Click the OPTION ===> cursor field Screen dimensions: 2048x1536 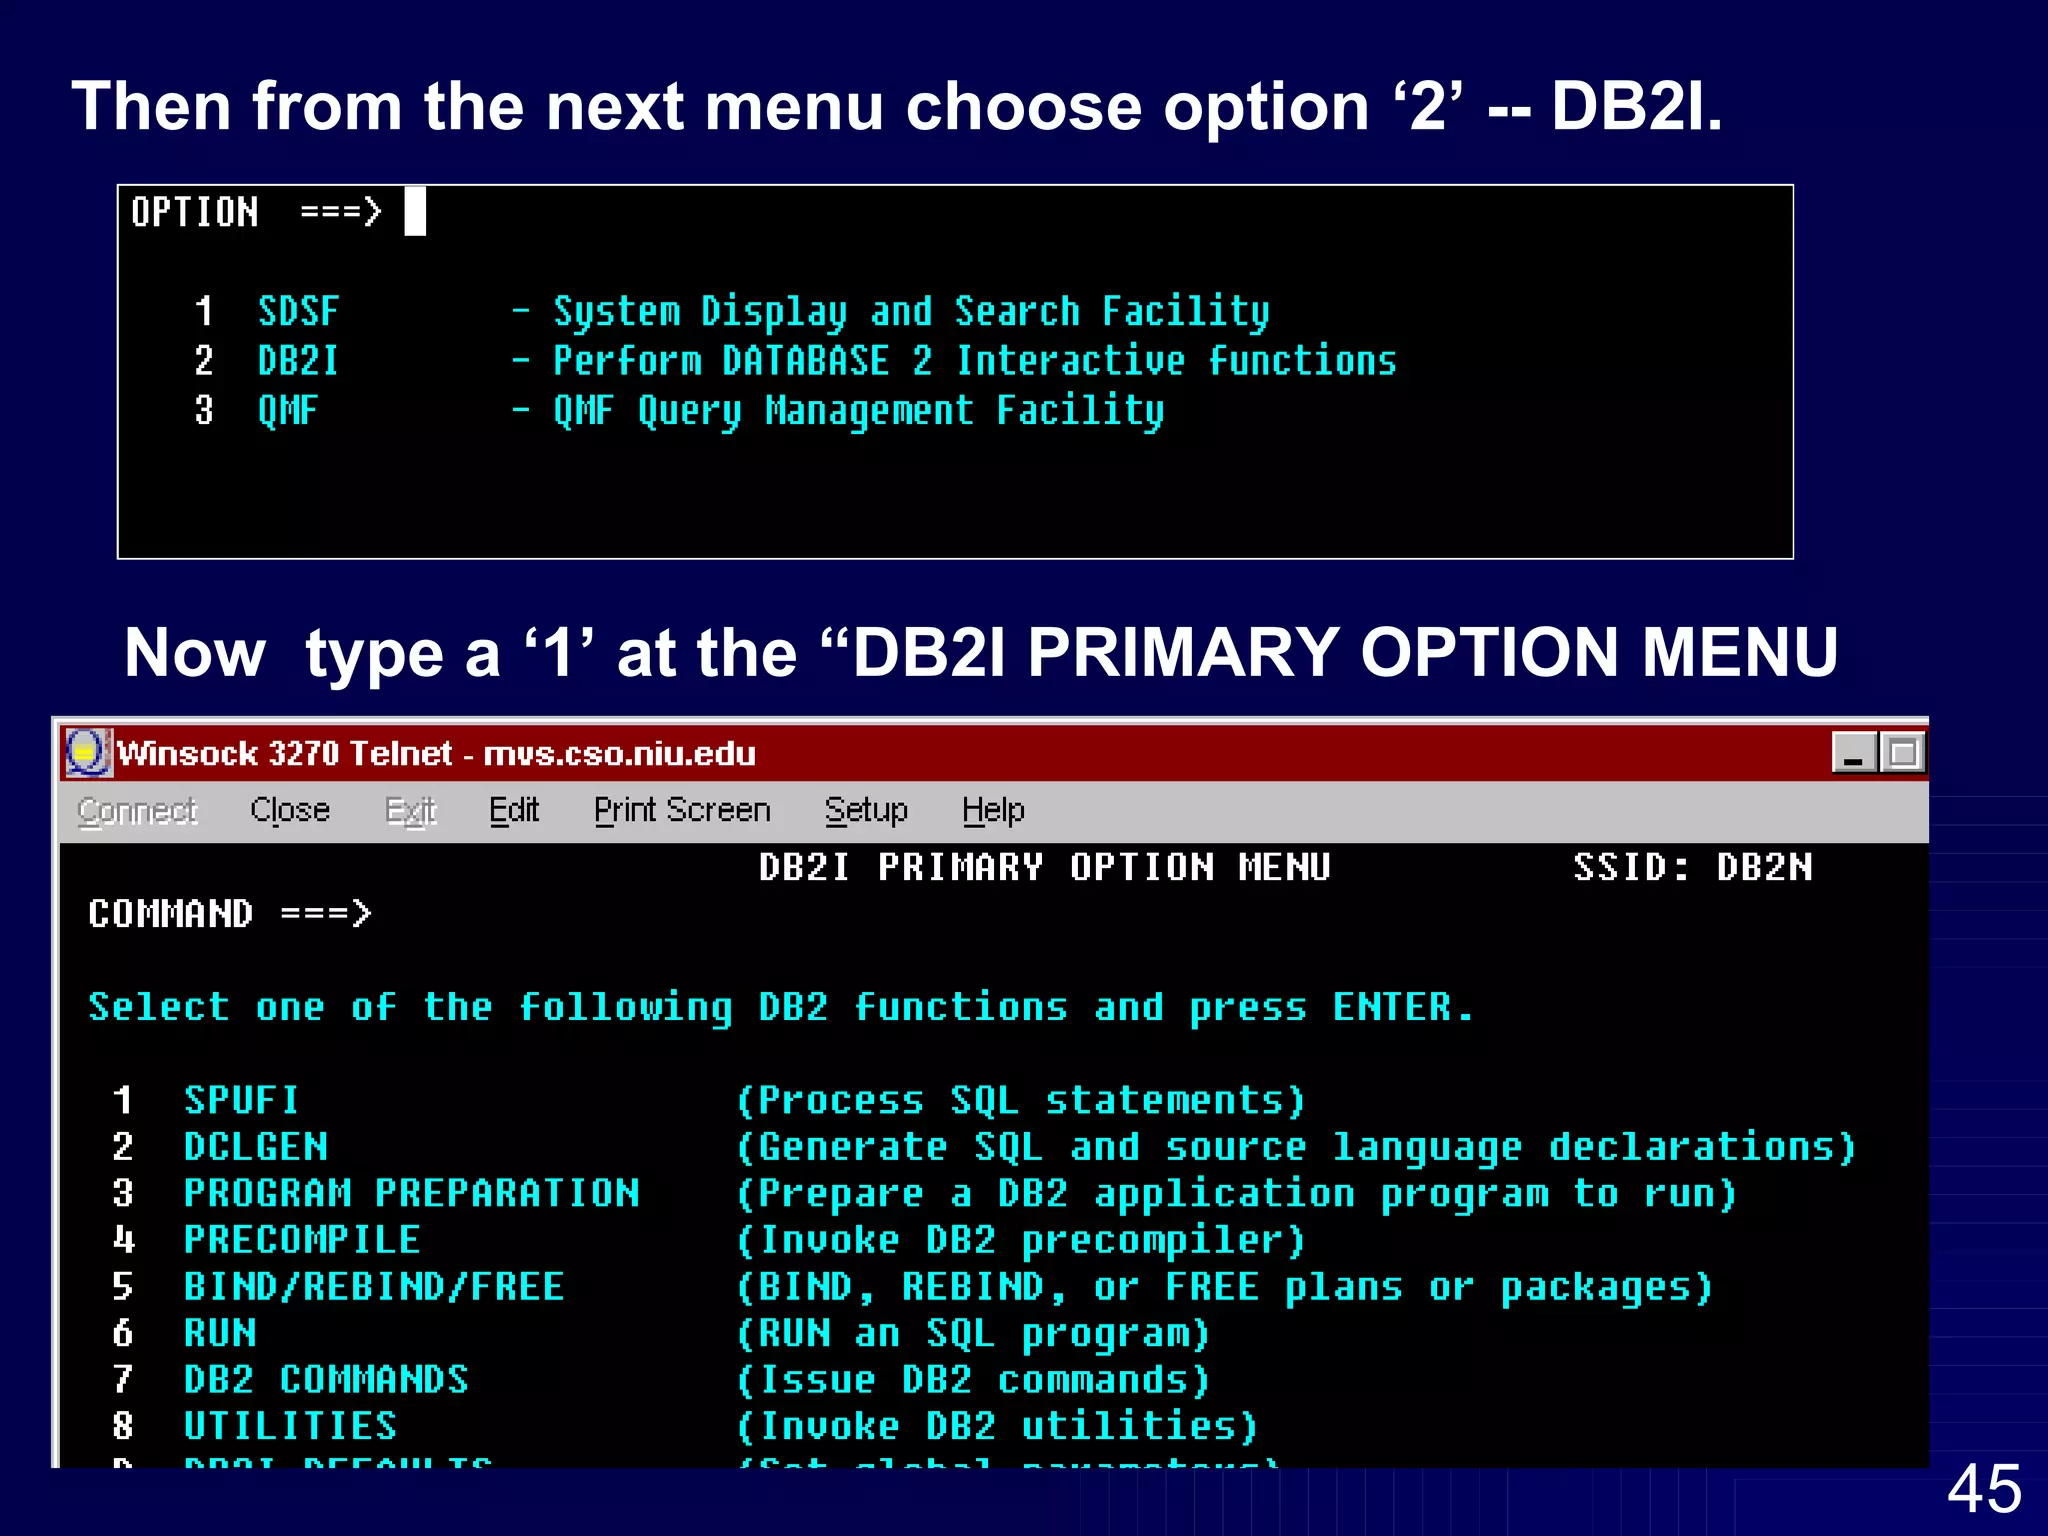click(x=415, y=212)
